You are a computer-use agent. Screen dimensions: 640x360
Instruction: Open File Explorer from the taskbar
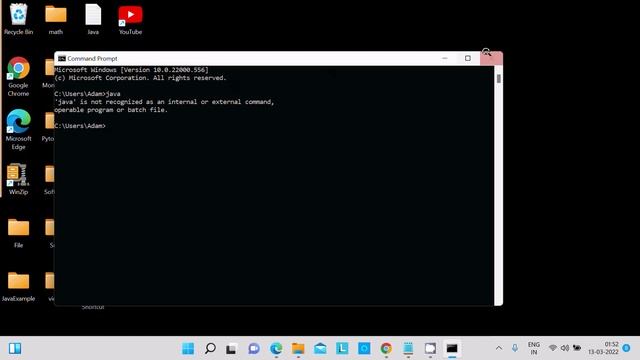tap(298, 348)
